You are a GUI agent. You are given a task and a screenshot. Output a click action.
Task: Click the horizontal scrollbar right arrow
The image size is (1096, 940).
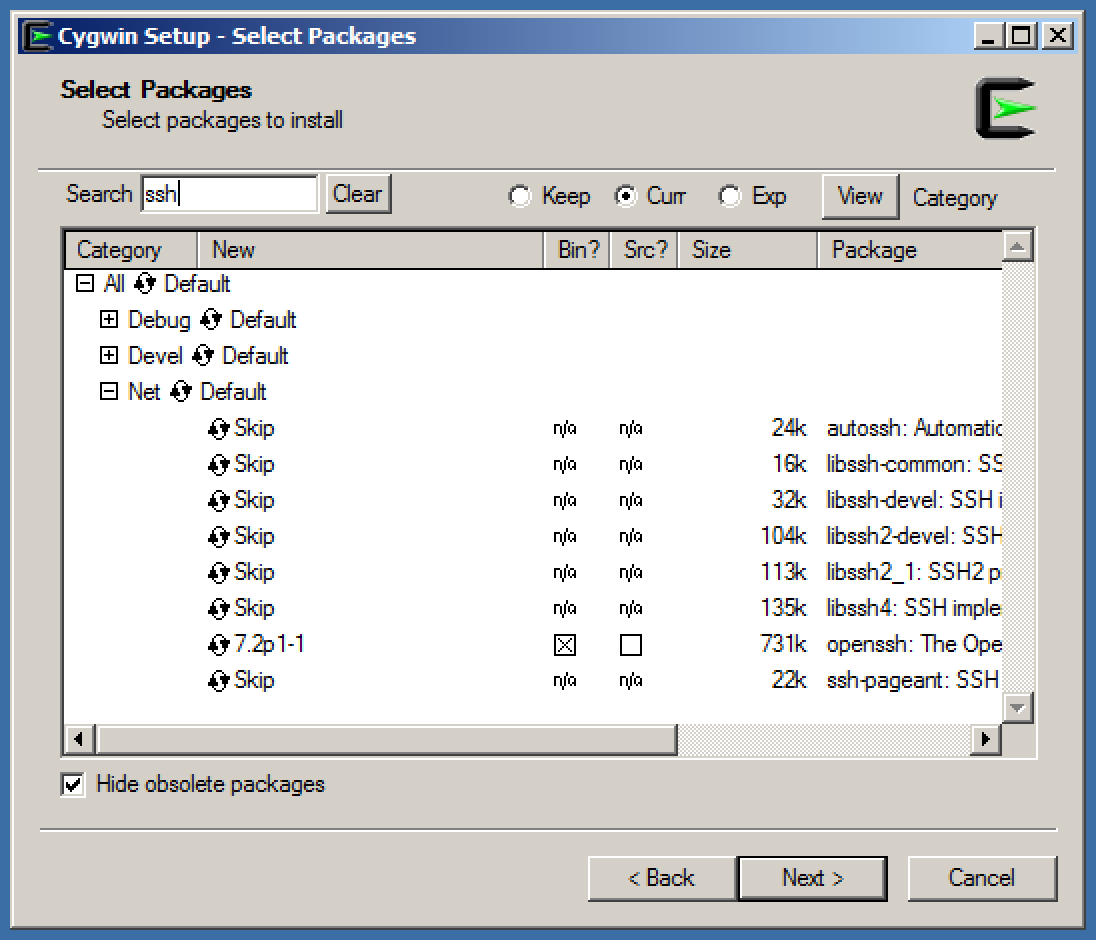[986, 739]
